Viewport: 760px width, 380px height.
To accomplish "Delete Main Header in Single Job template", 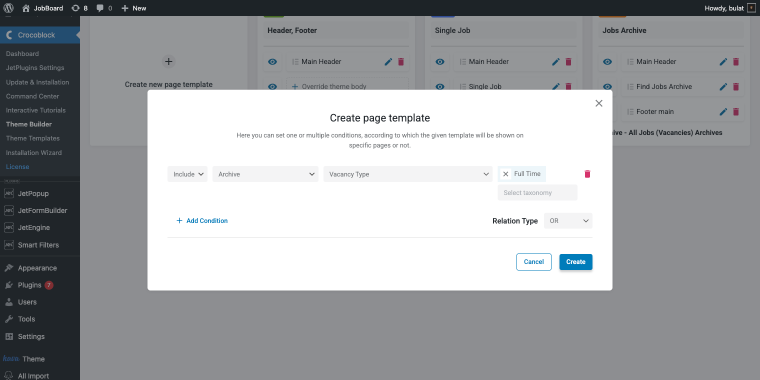I will point(569,62).
